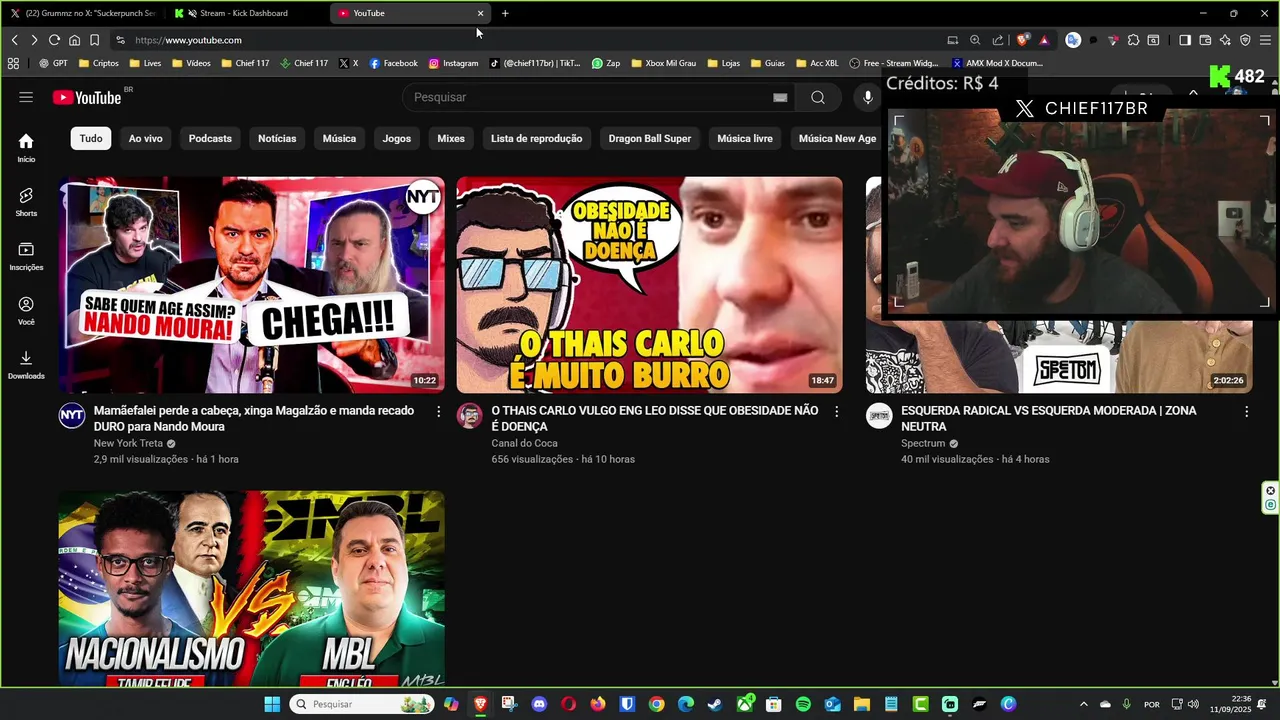The height and width of the screenshot is (720, 1280).
Task: Open more options for Thais Carlo video
Action: pyautogui.click(x=837, y=411)
